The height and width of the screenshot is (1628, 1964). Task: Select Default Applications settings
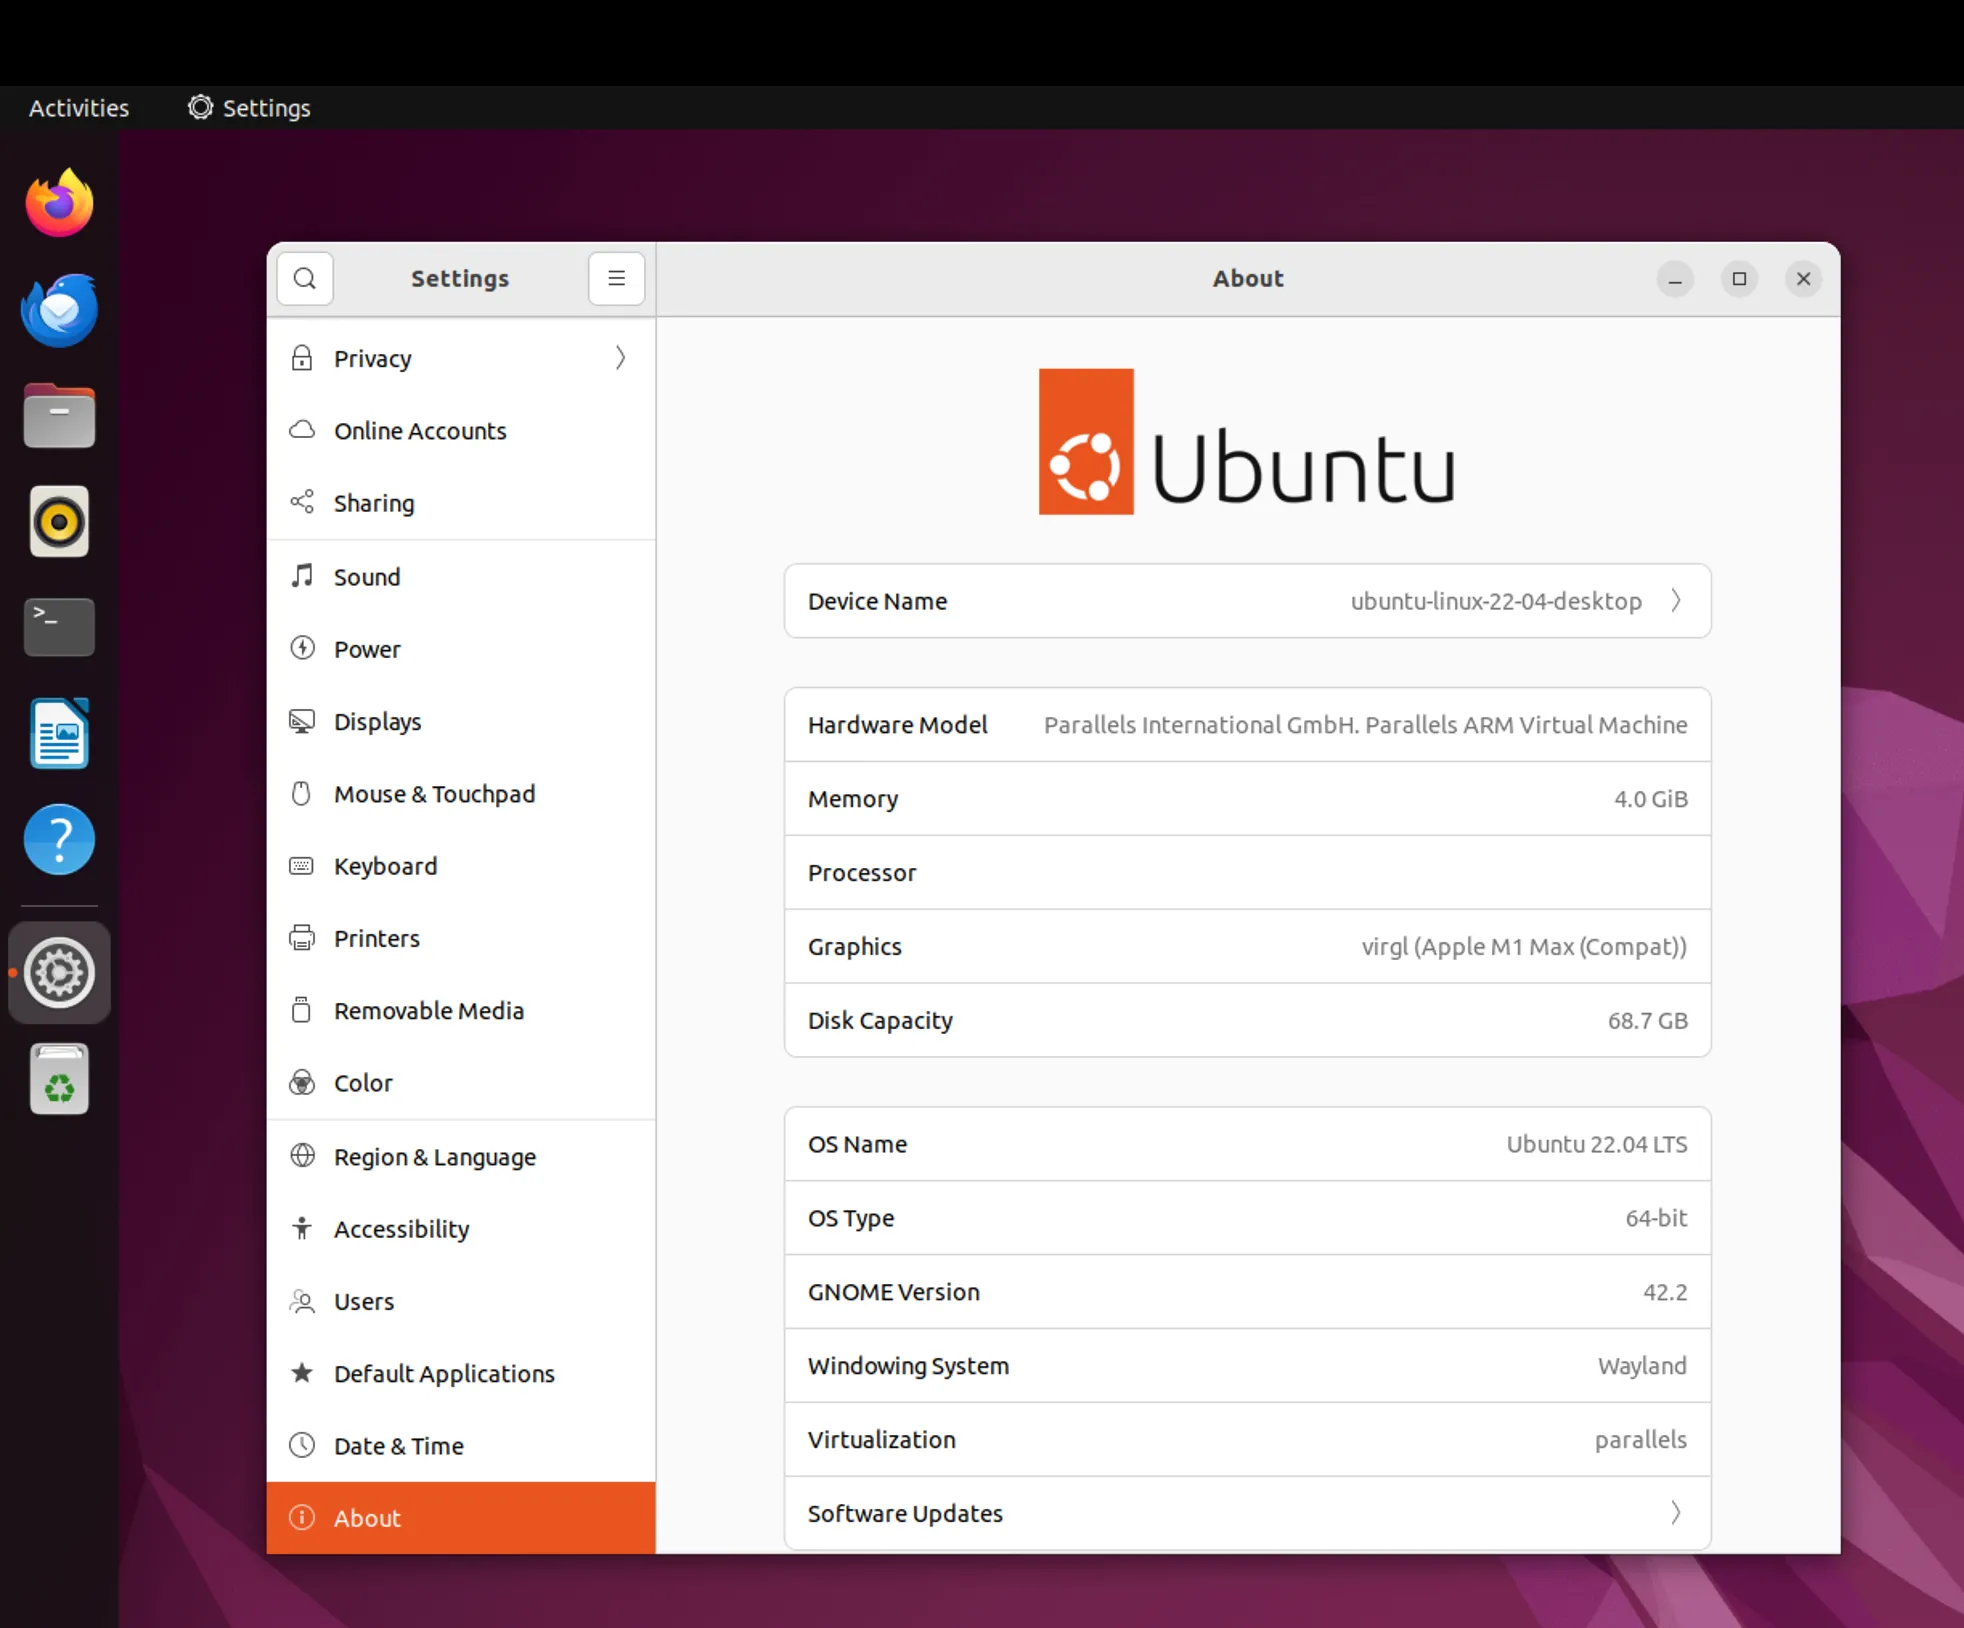coord(443,1373)
